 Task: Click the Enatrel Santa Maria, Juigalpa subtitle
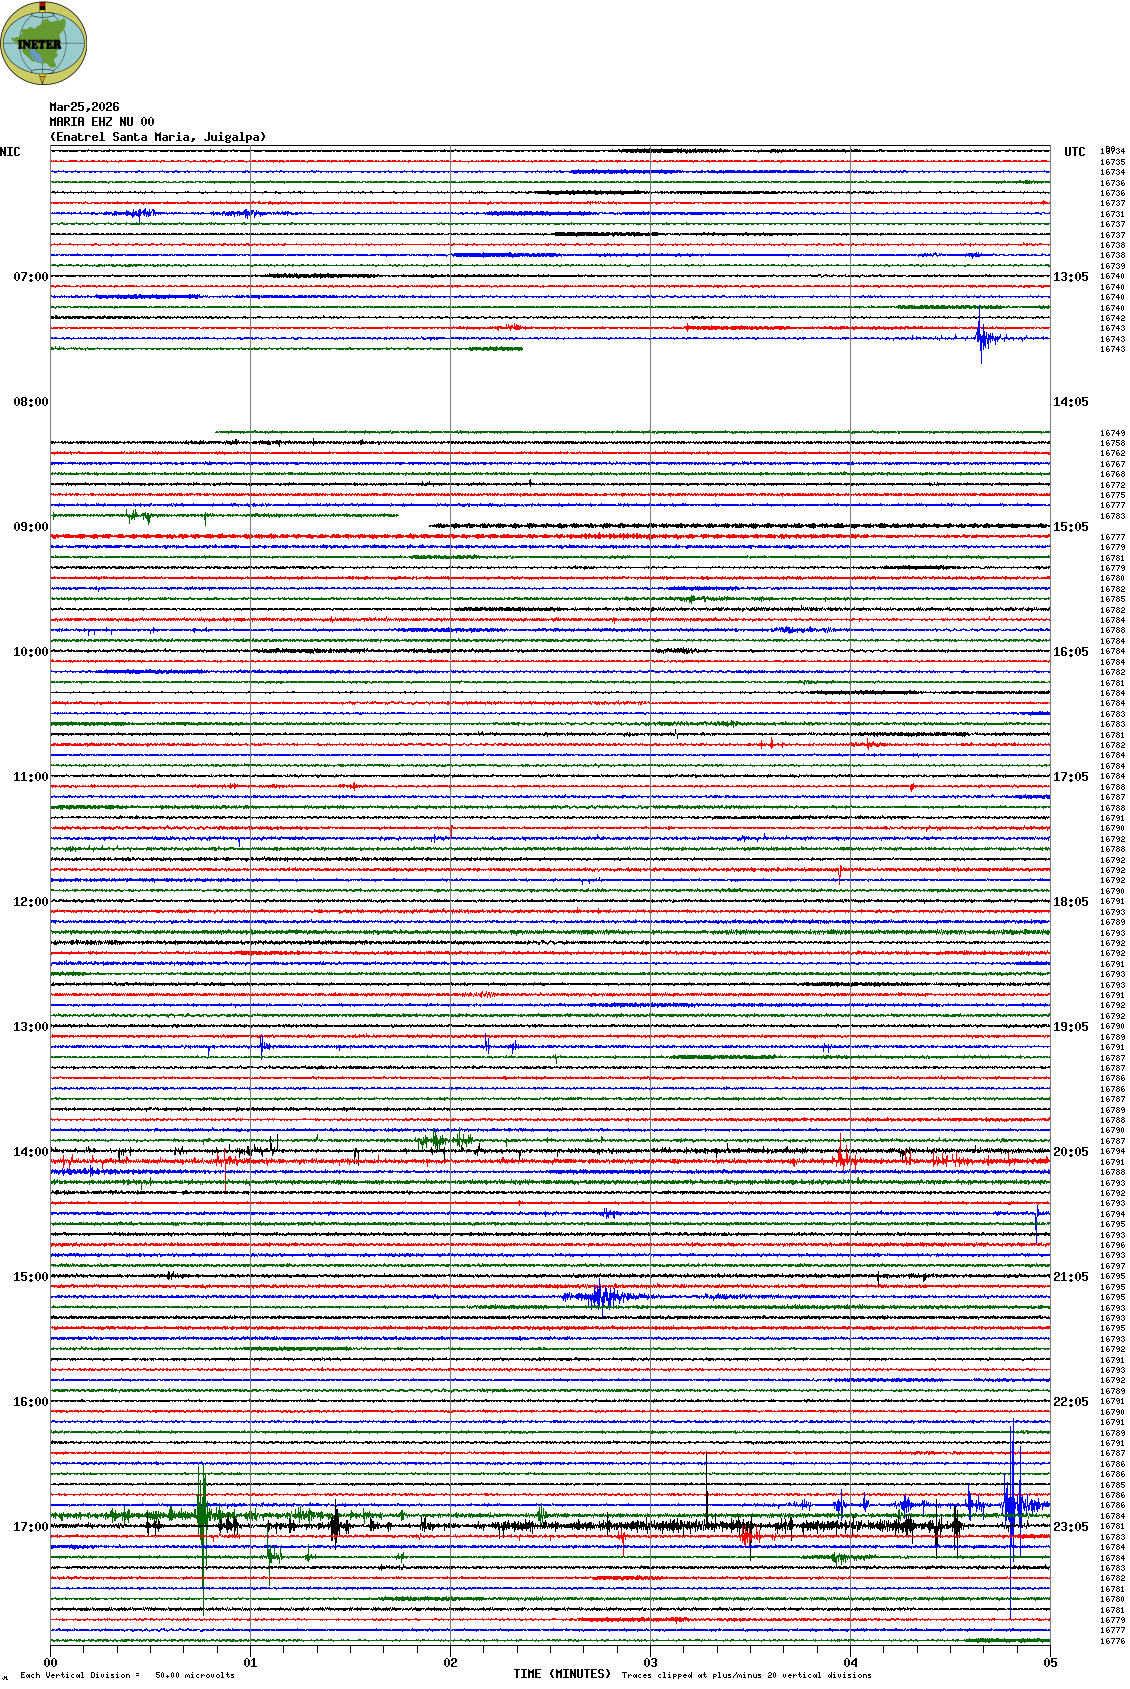[x=158, y=137]
